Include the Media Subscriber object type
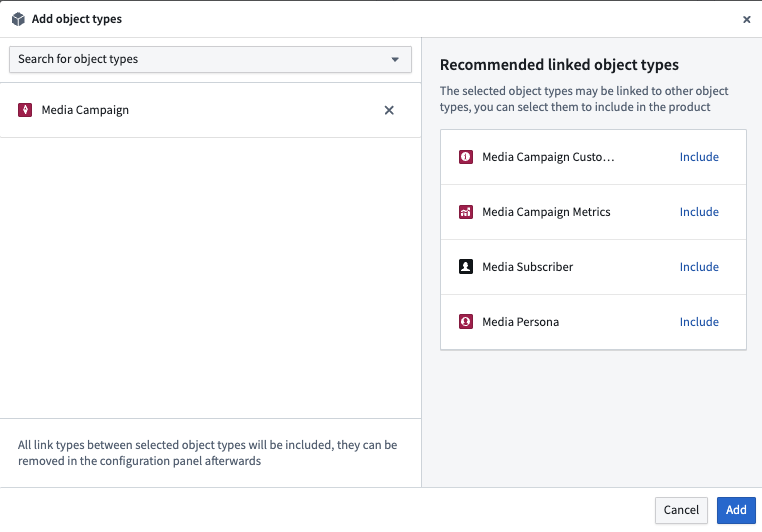 [699, 267]
